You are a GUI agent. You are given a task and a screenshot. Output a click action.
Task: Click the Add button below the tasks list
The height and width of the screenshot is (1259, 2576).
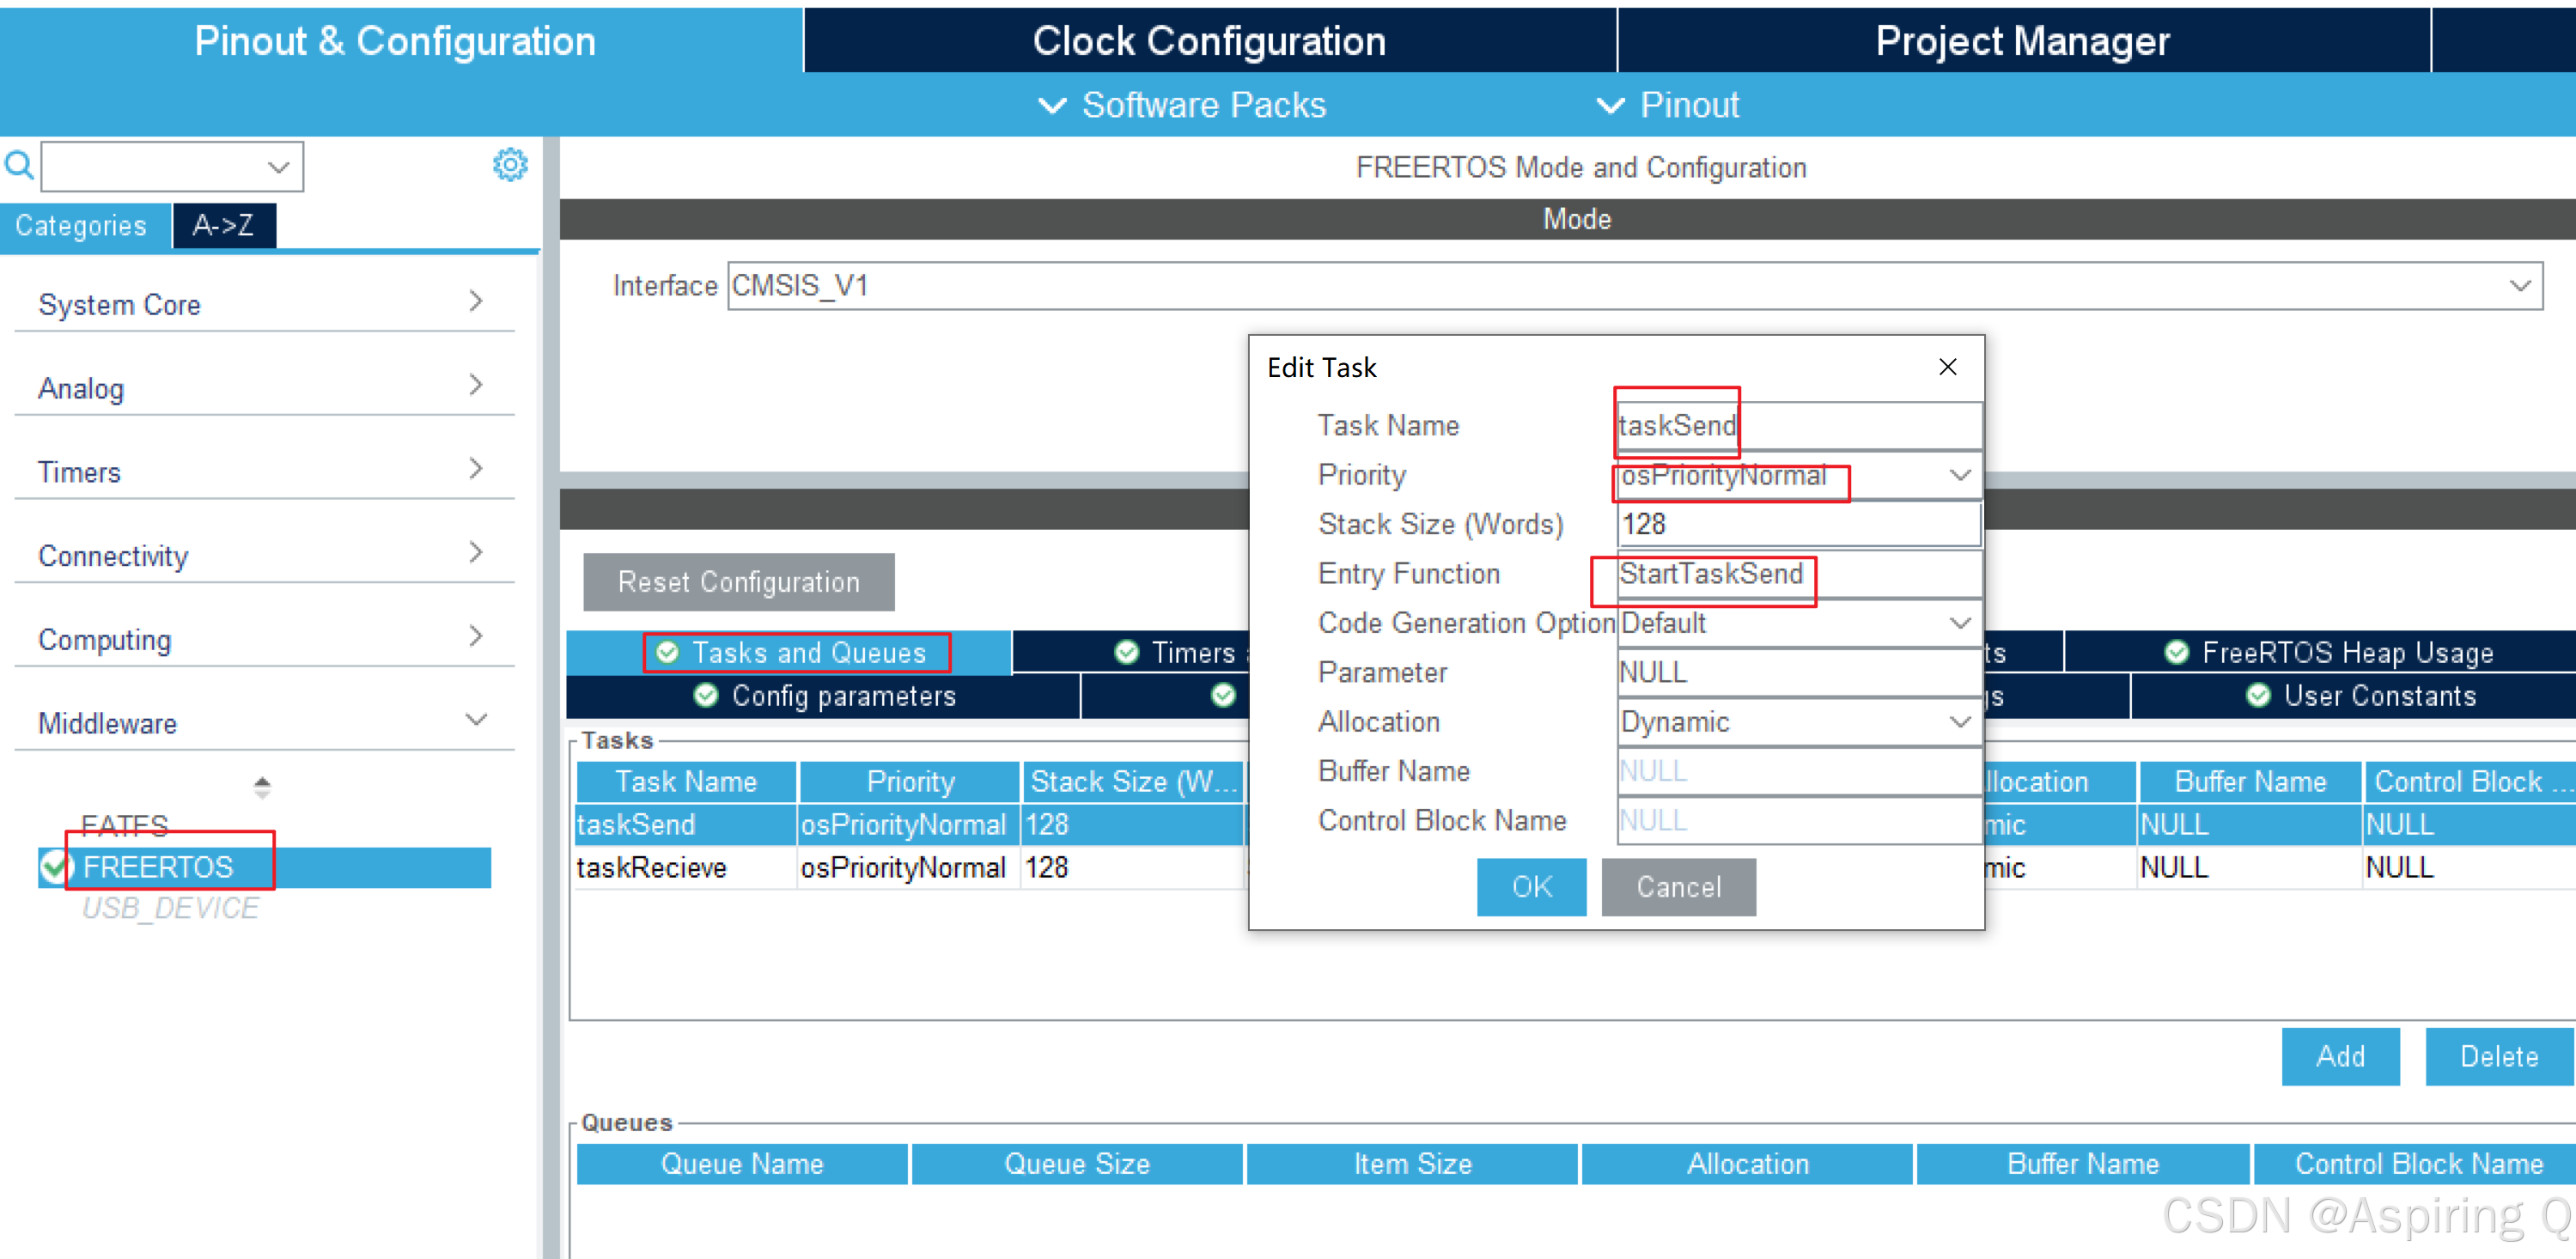pos(2340,1056)
